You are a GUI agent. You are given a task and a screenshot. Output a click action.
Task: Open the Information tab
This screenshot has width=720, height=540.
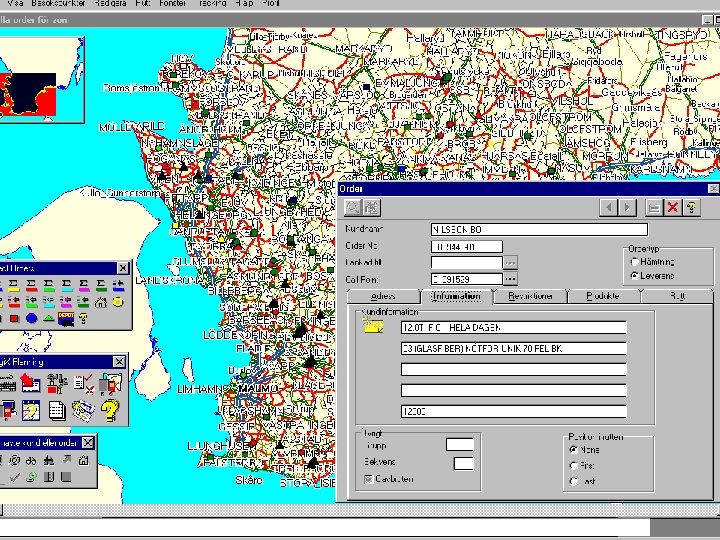click(456, 296)
